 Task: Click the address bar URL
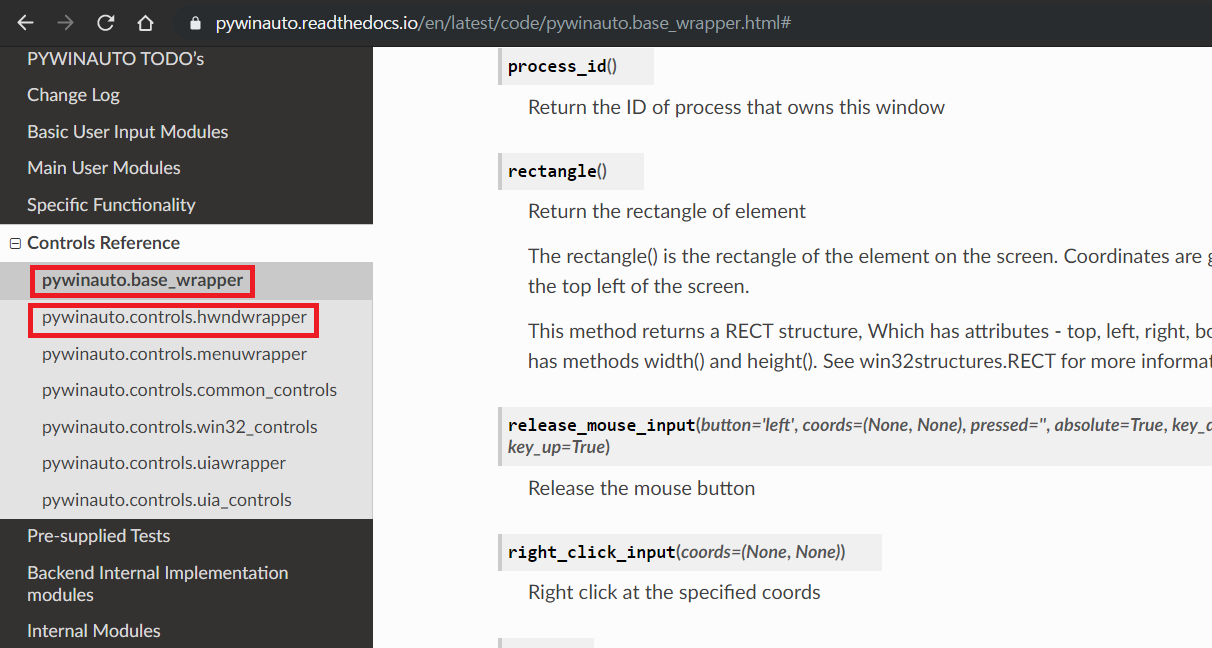[500, 22]
